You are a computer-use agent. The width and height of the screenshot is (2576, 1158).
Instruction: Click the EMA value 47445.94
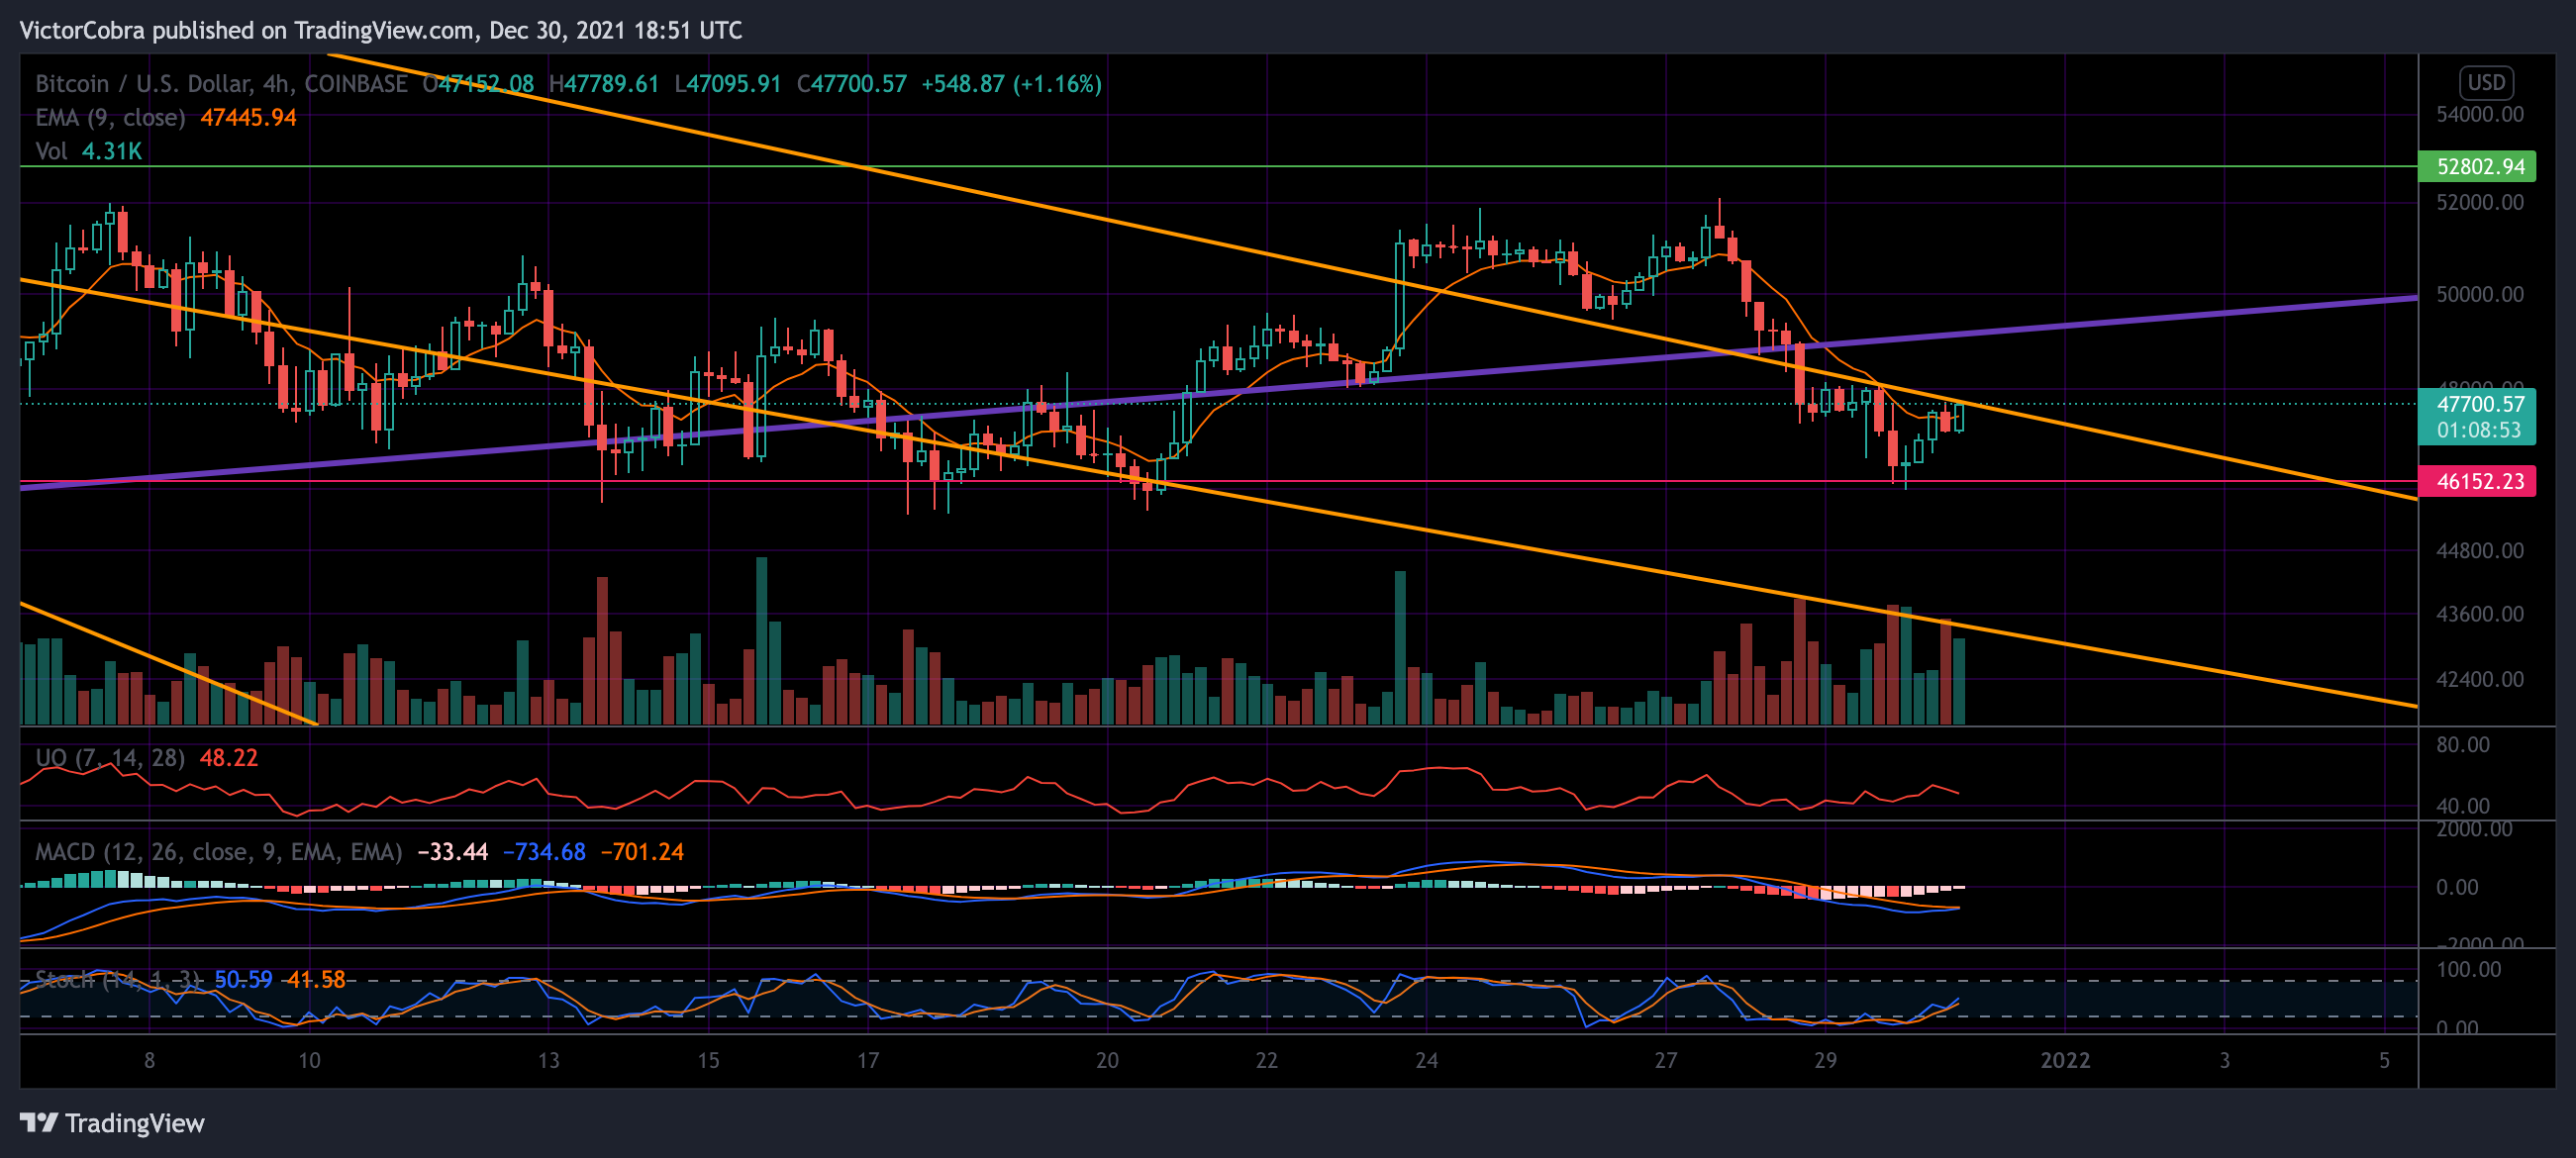[248, 117]
